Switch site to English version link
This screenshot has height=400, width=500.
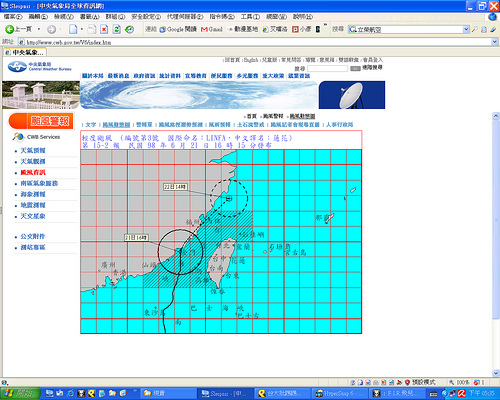pos(251,60)
